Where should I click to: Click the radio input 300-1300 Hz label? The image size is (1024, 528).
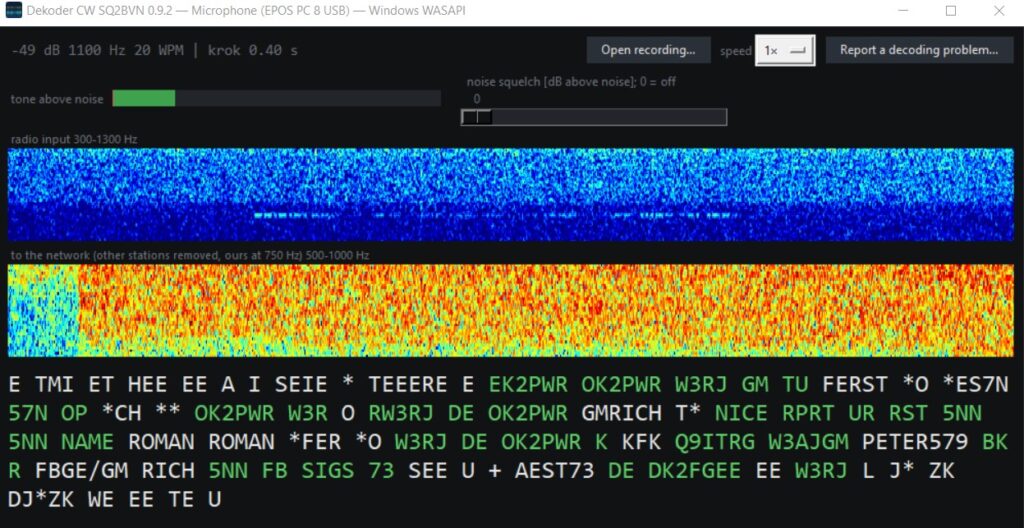click(x=74, y=139)
